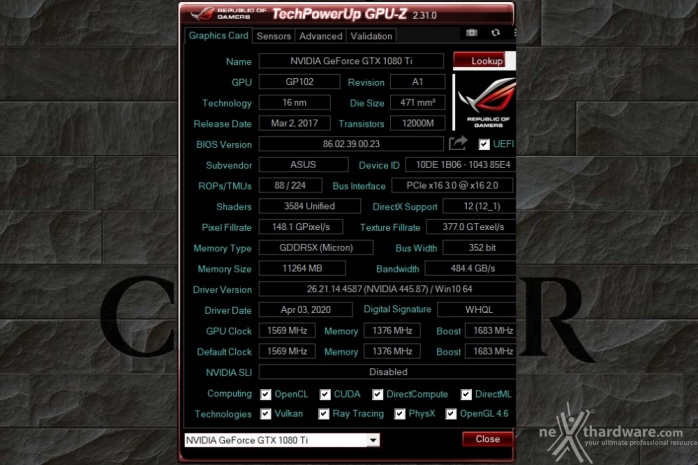
Task: Click the Default Clock Memory value 1376 MHz
Action: point(392,351)
